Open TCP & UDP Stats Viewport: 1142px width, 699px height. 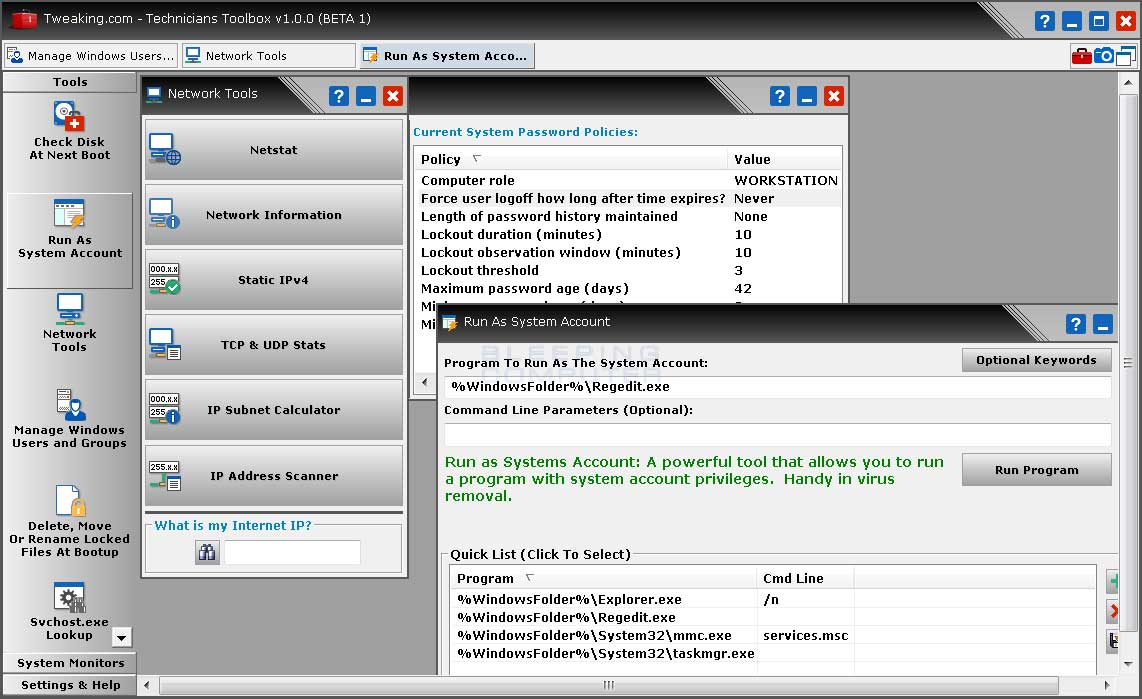pos(274,344)
